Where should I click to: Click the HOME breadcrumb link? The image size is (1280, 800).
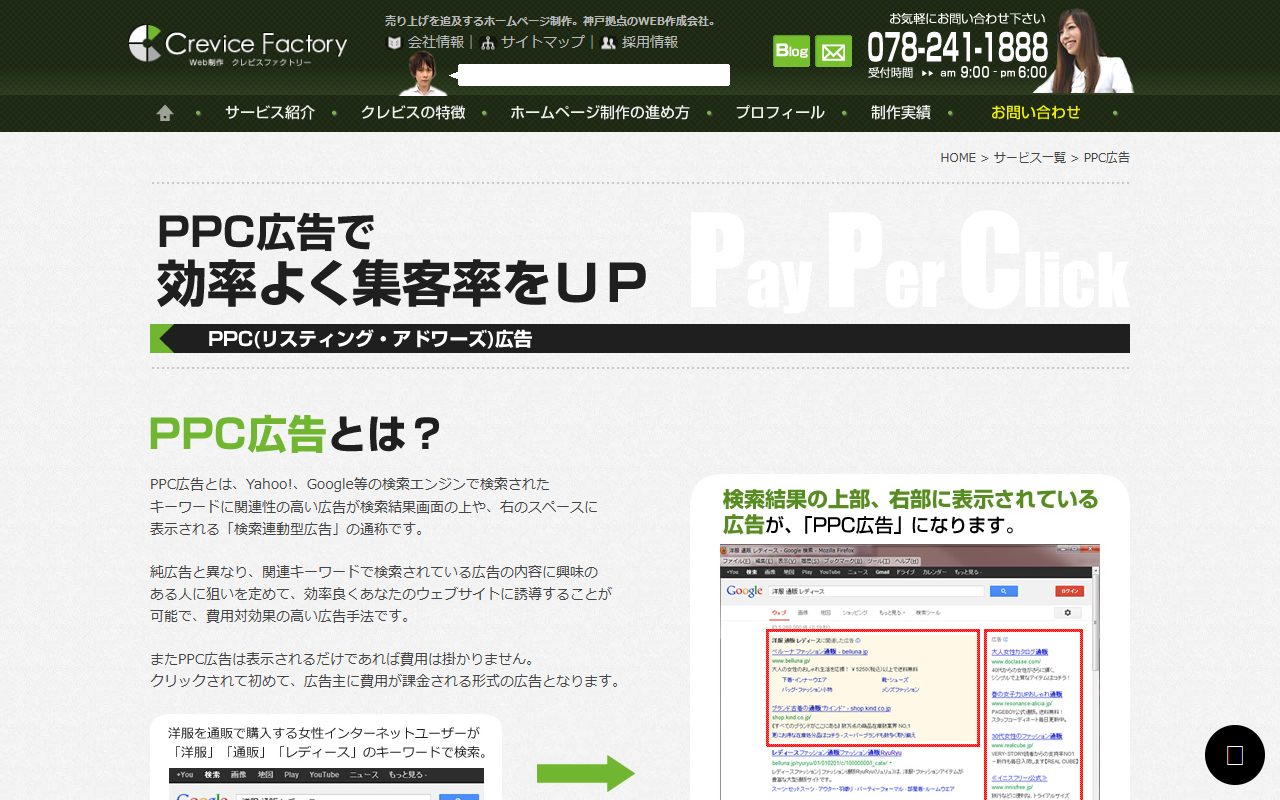(957, 158)
